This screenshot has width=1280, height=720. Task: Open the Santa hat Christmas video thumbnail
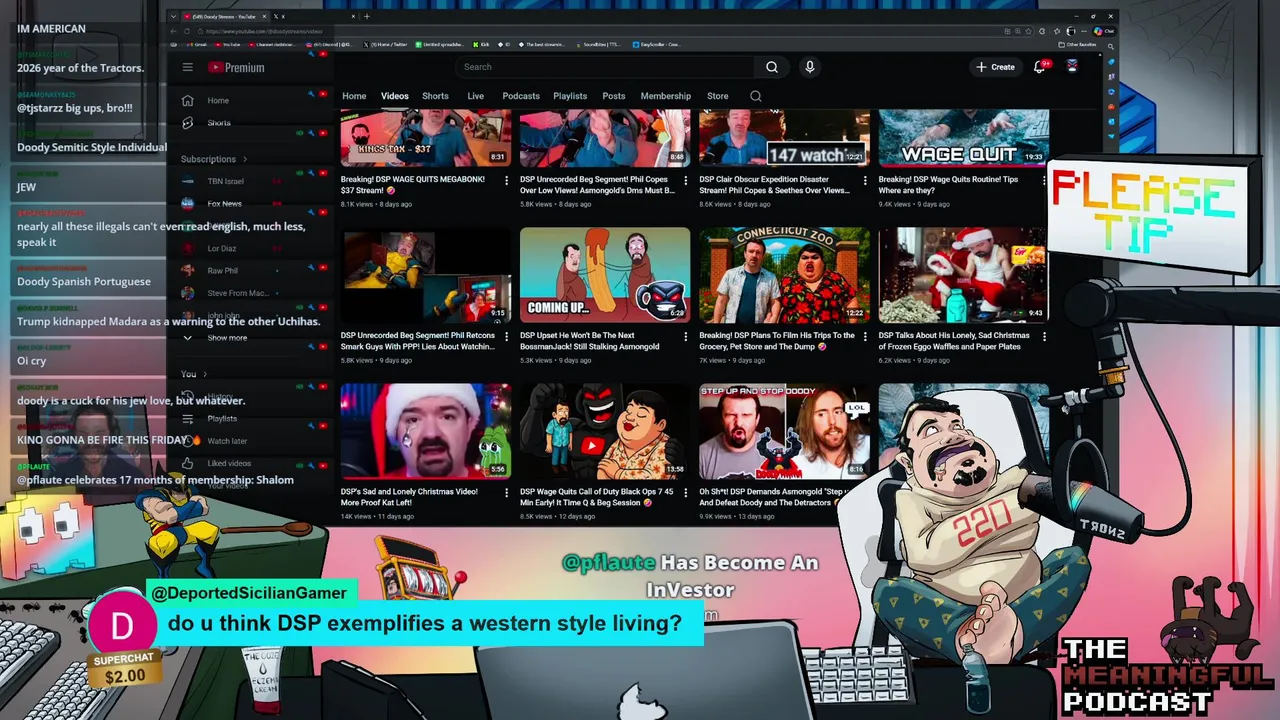tap(426, 431)
